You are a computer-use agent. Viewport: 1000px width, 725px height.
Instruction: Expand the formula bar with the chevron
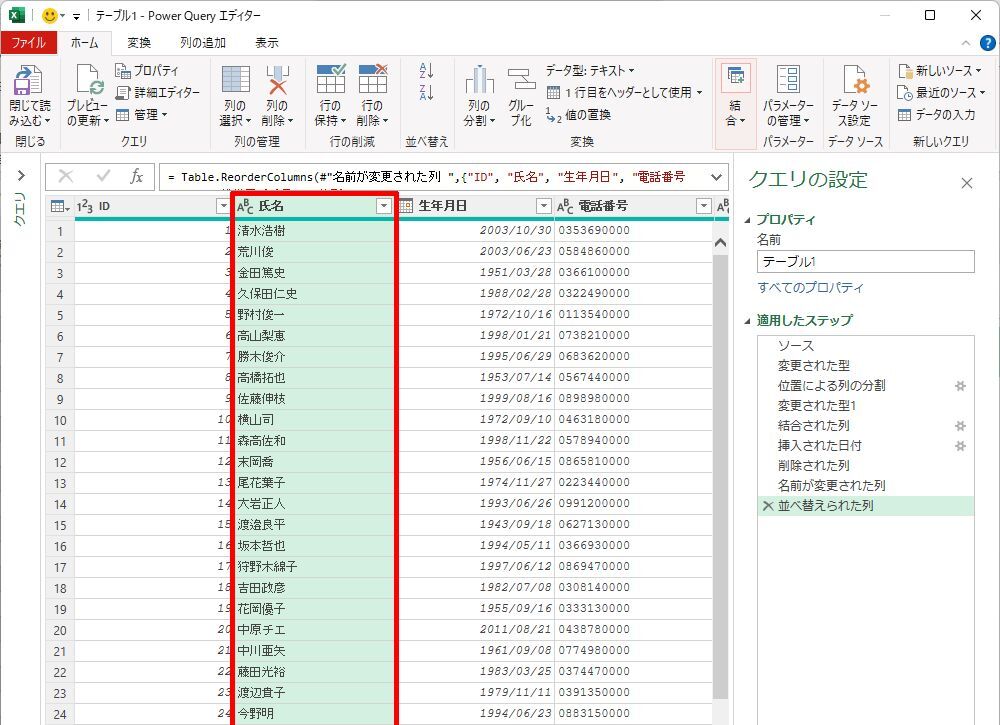pyautogui.click(x=716, y=177)
